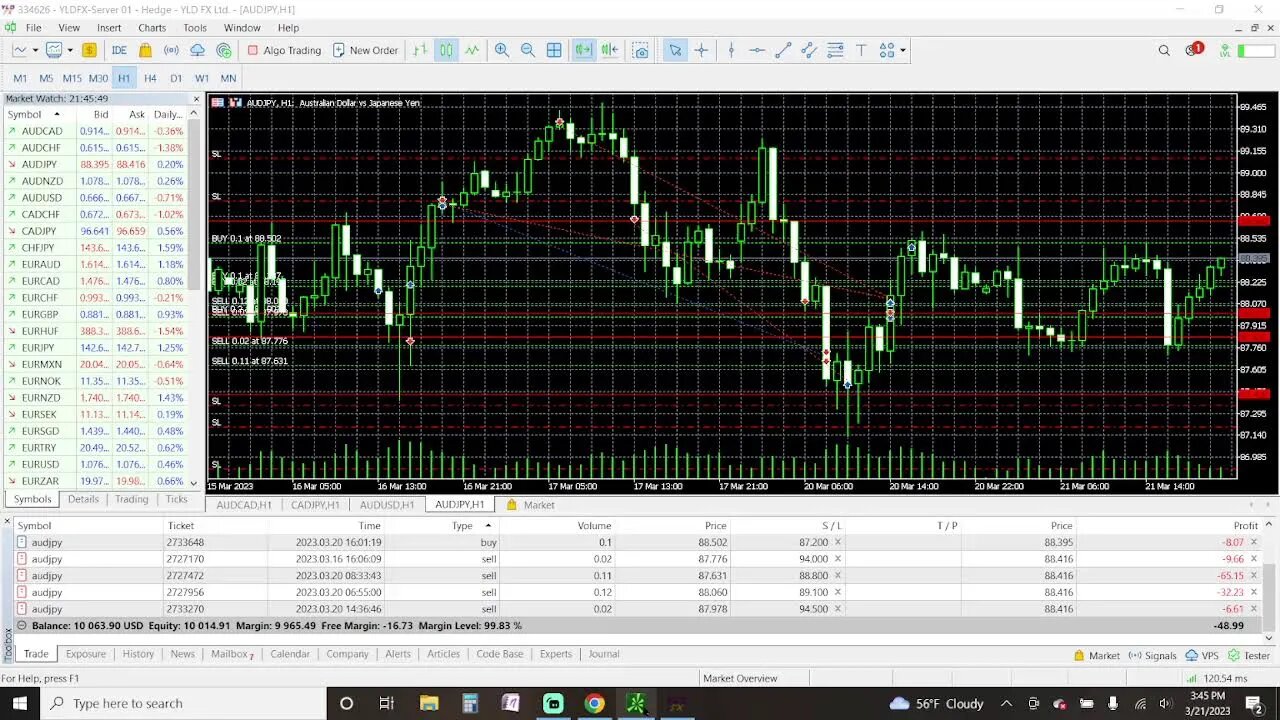1280x720 pixels.
Task: Open the VPS cloud icon in toolbar
Action: [197, 50]
